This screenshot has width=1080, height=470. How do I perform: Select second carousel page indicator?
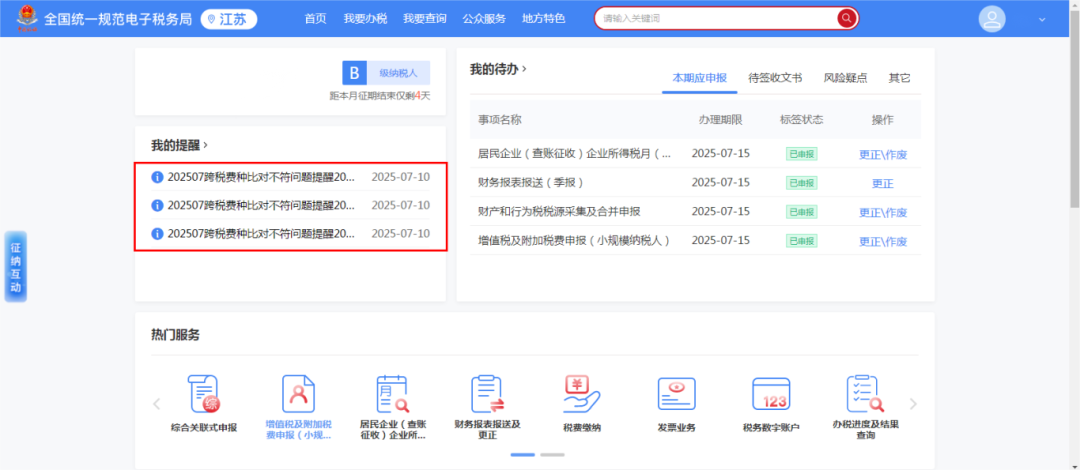552,454
